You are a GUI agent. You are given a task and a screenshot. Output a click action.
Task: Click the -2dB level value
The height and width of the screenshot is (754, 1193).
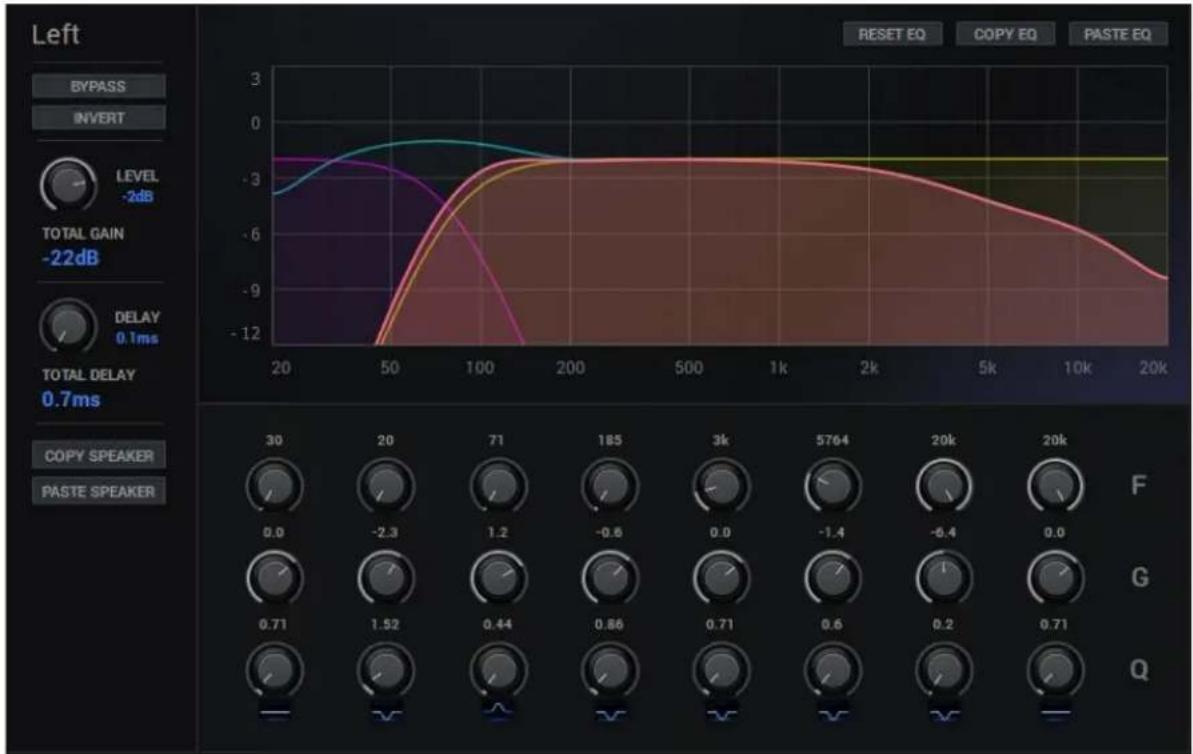point(138,197)
